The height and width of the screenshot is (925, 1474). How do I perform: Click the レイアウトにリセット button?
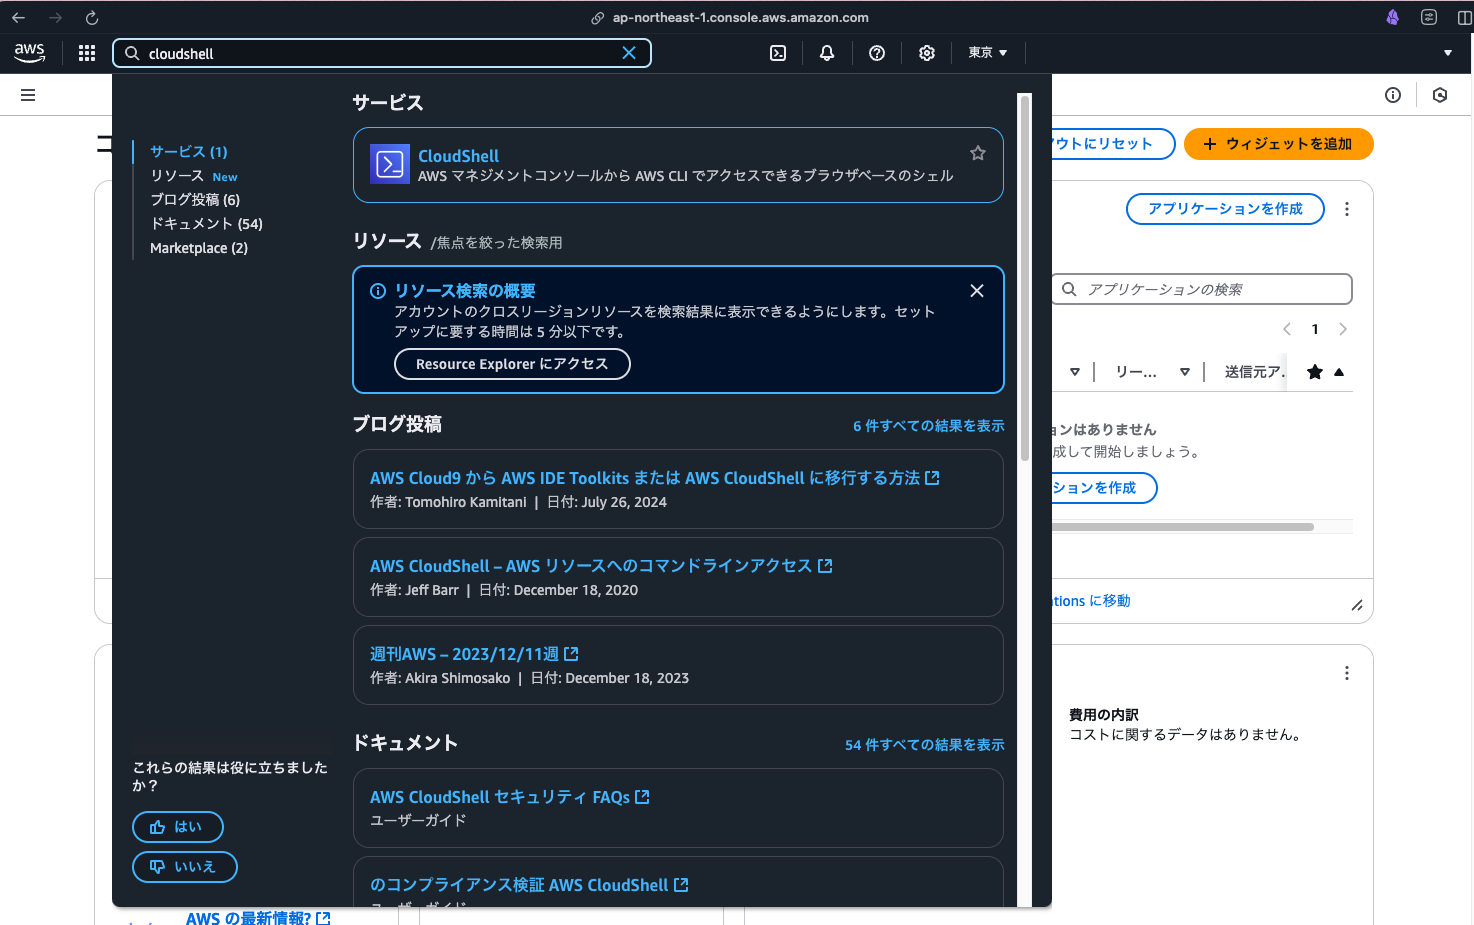click(1112, 144)
